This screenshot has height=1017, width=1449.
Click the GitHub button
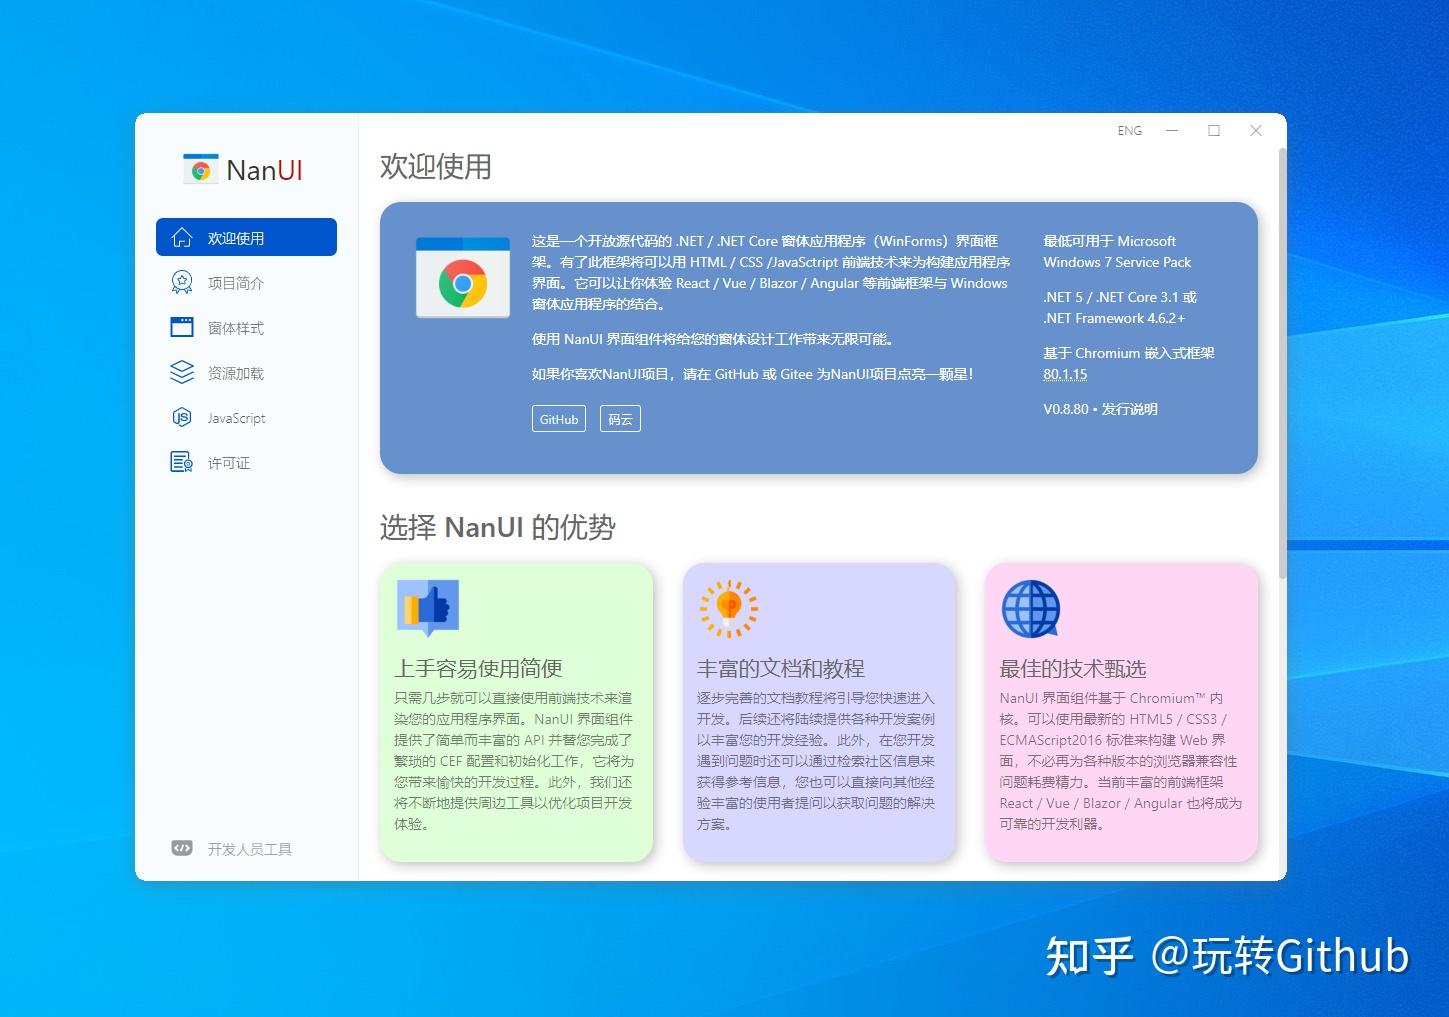pyautogui.click(x=558, y=419)
